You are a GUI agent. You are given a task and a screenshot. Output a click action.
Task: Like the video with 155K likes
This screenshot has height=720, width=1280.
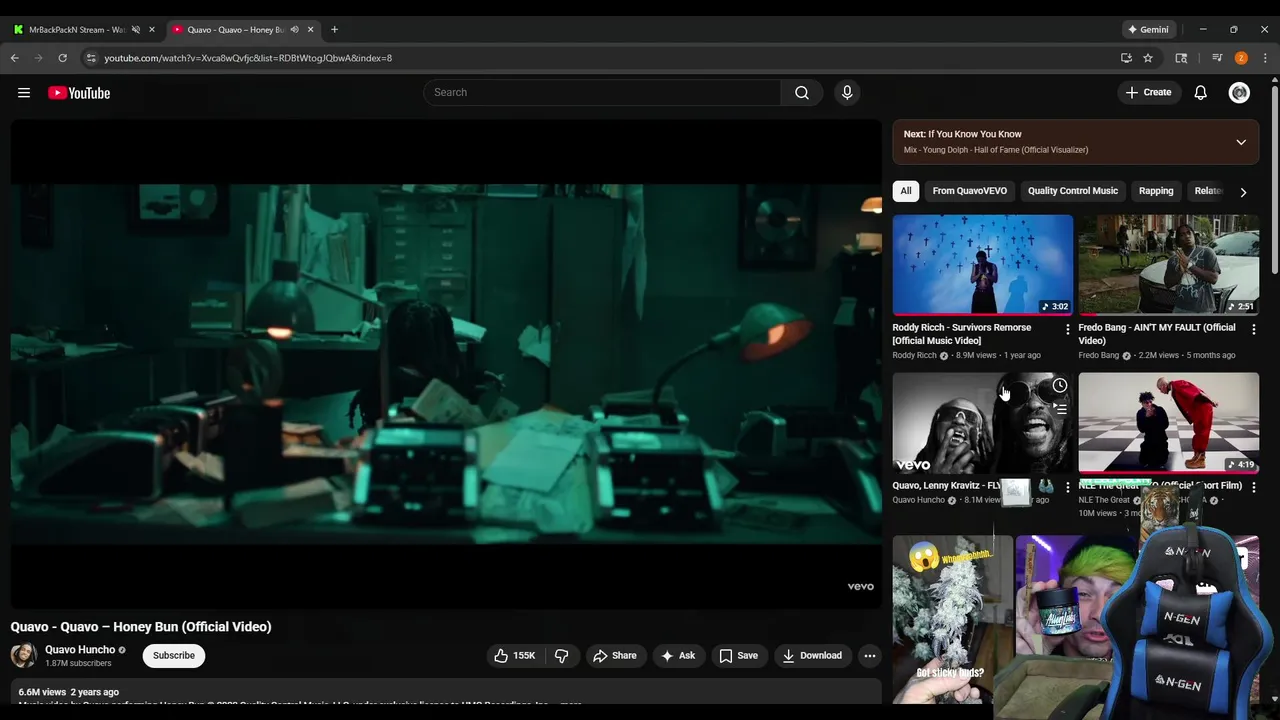pyautogui.click(x=515, y=655)
